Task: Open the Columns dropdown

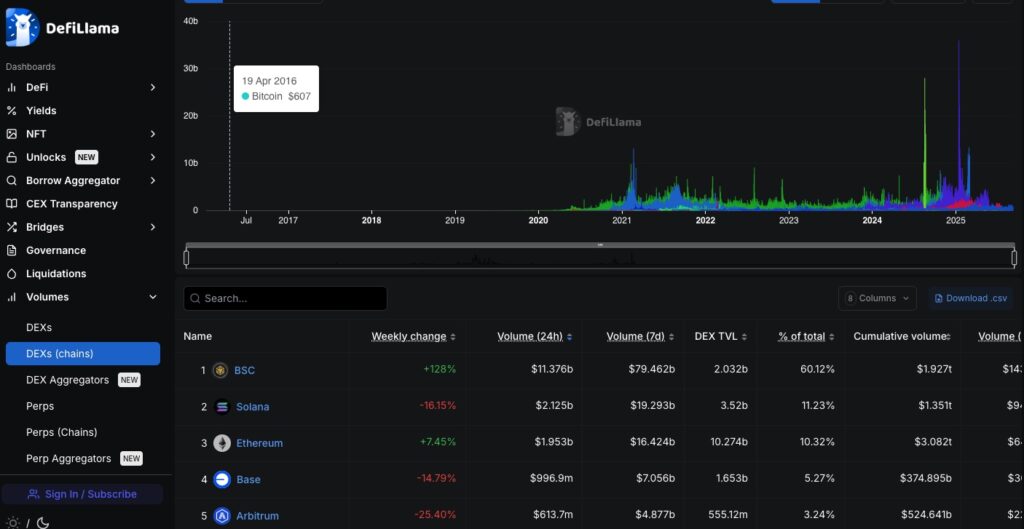Action: (x=878, y=298)
